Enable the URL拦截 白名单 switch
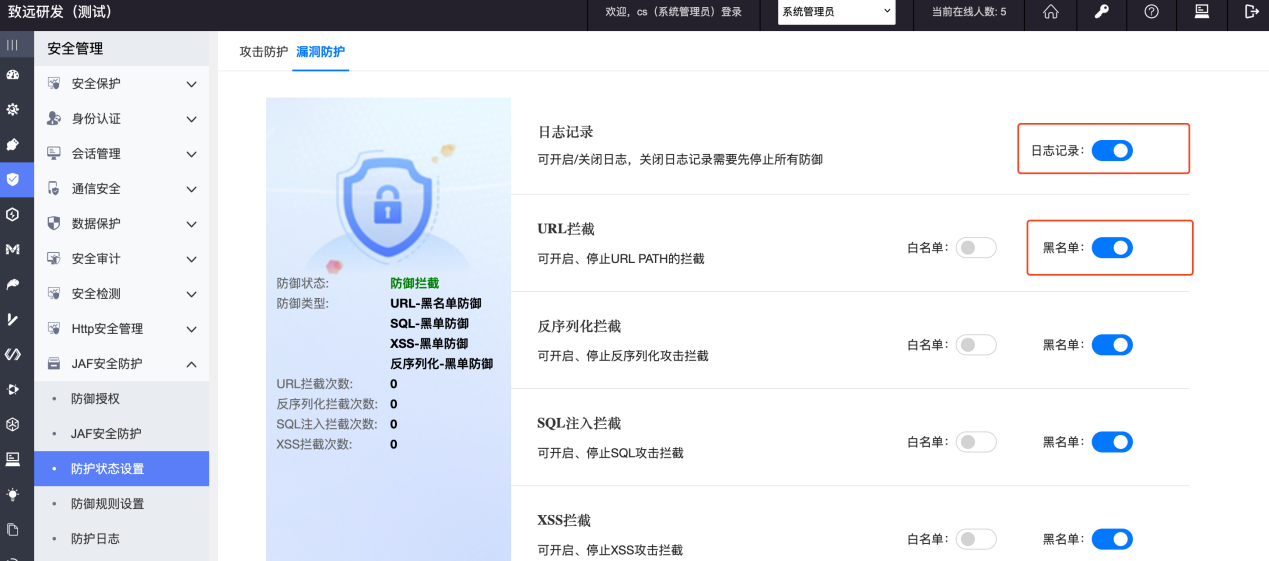Viewport: 1269px width, 561px height. coord(976,247)
